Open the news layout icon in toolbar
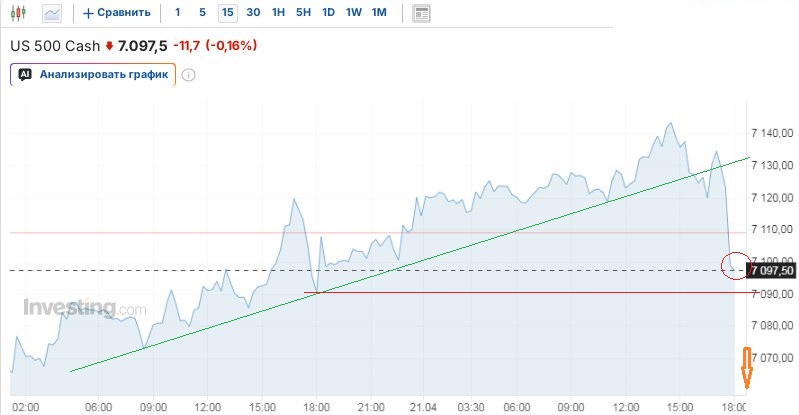This screenshot has width=799, height=415. pos(421,13)
